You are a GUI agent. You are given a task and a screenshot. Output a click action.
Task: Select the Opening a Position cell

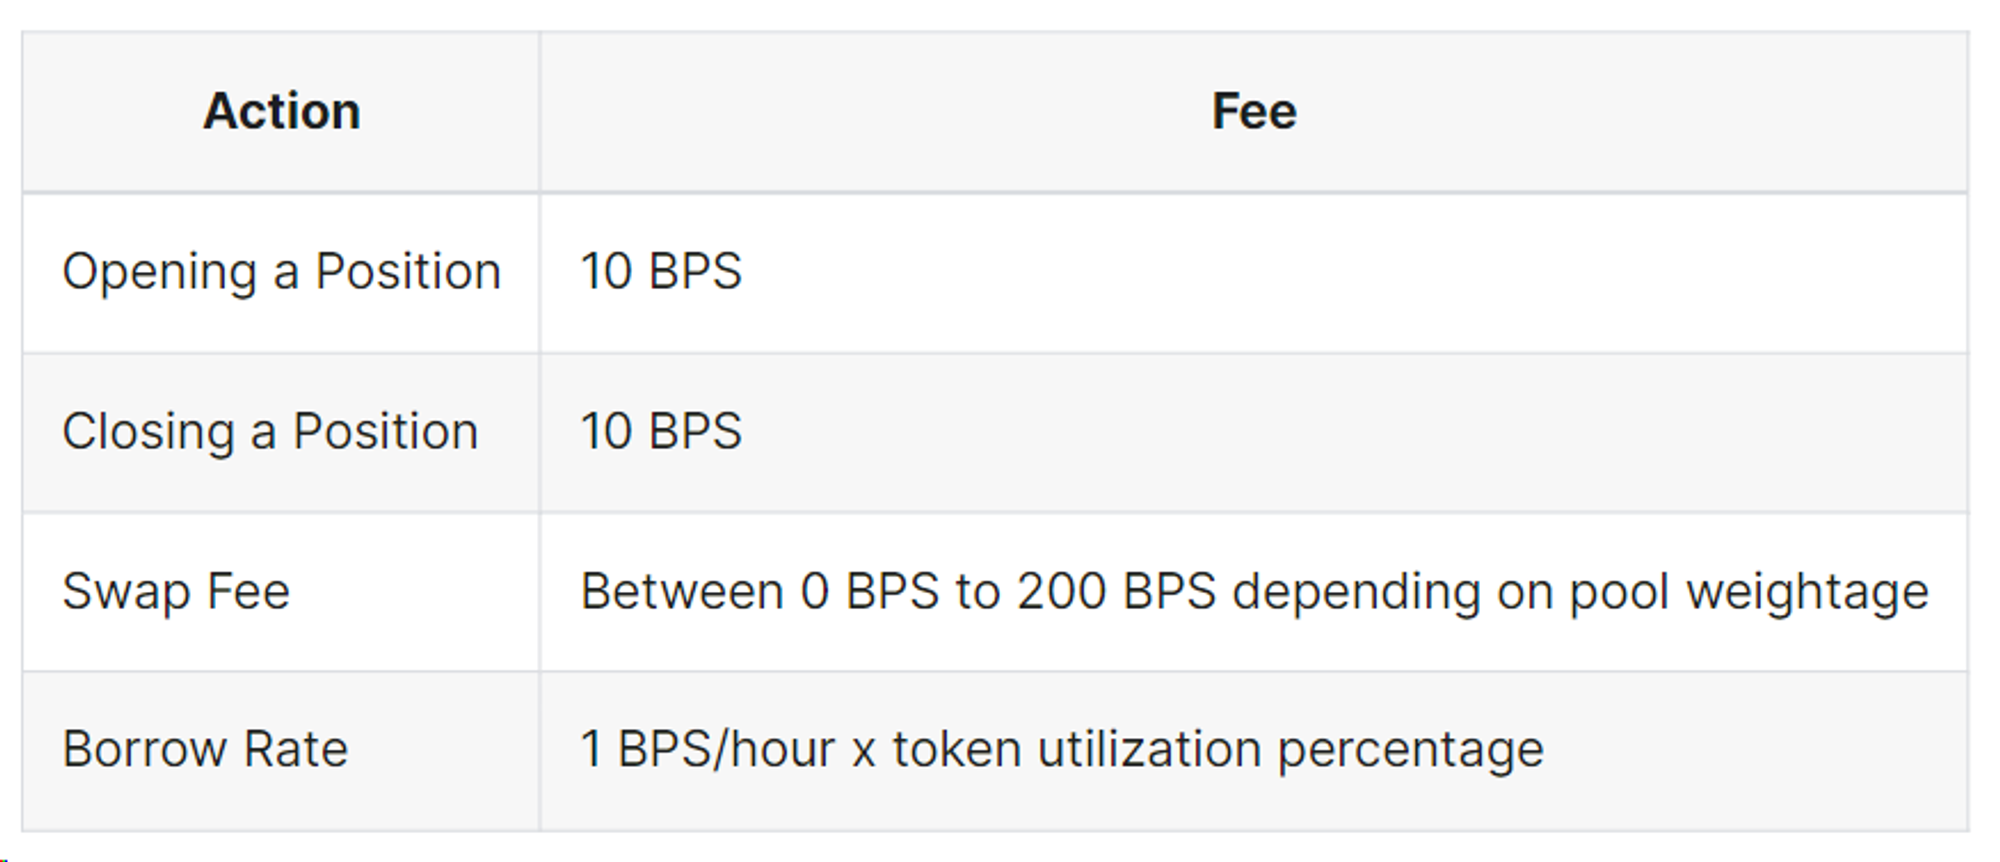point(281,272)
